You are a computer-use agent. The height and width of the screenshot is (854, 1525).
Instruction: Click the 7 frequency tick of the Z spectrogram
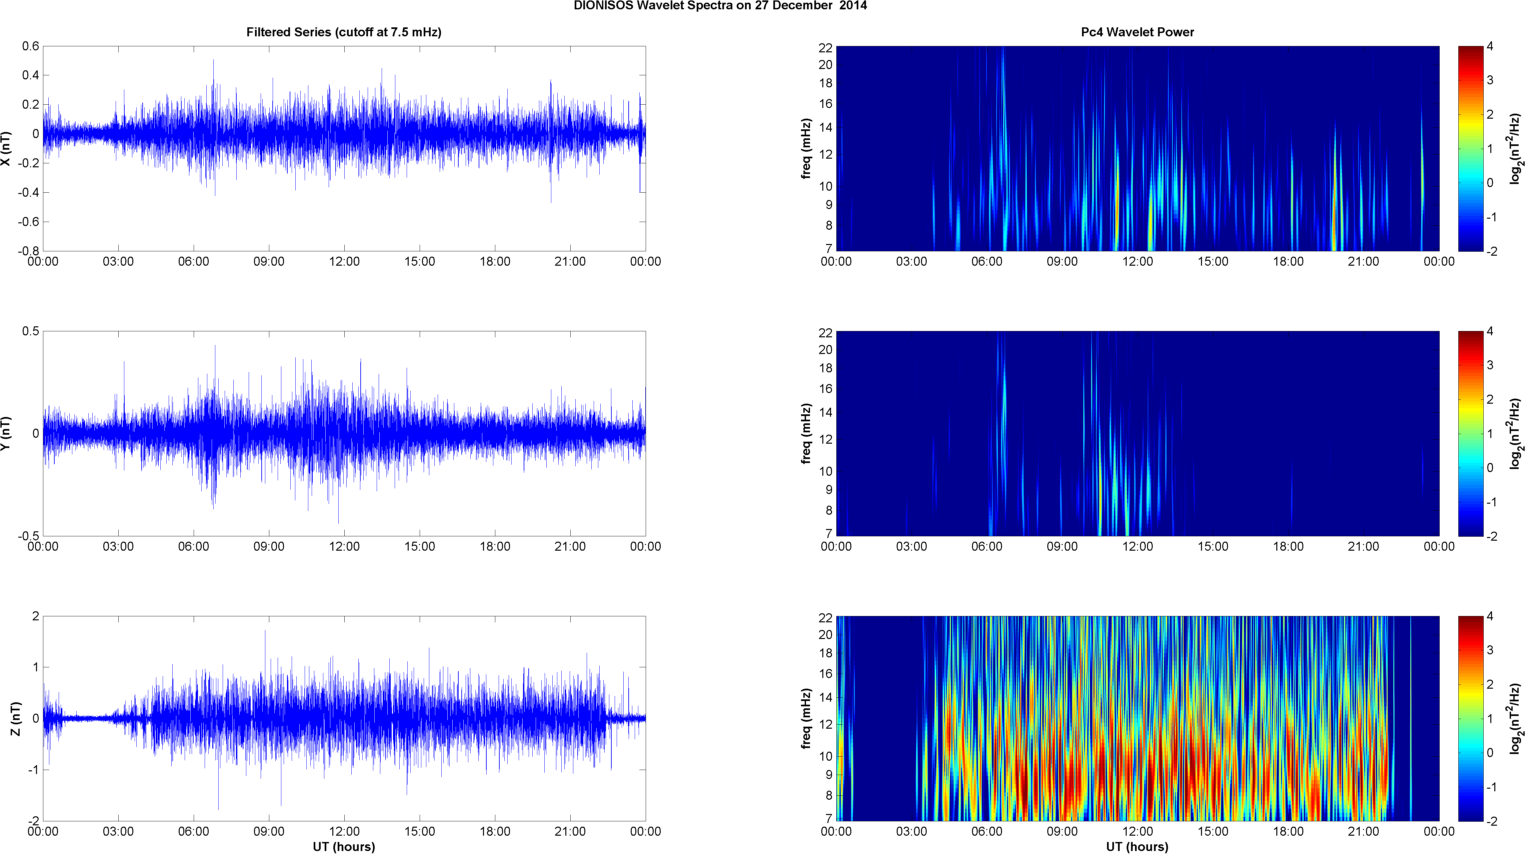828,818
